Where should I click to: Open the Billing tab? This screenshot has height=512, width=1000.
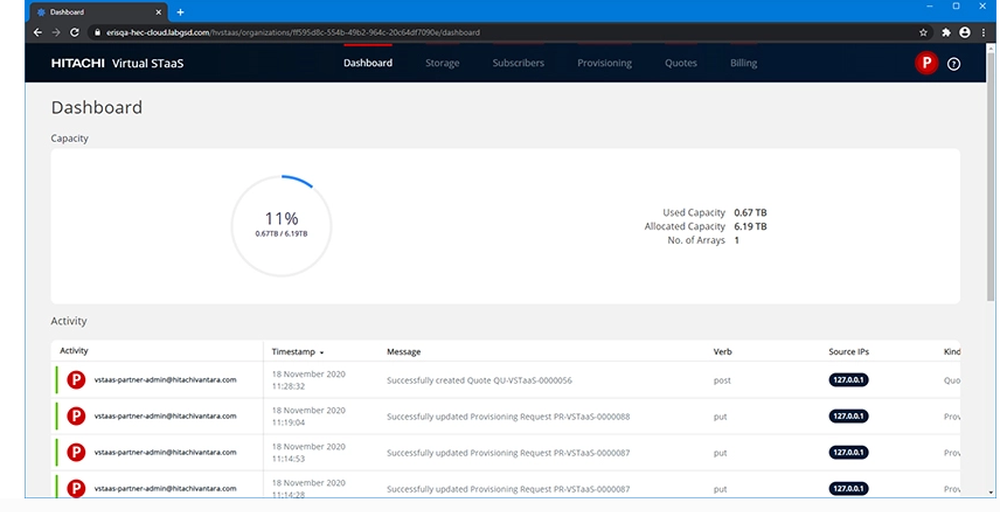click(744, 63)
